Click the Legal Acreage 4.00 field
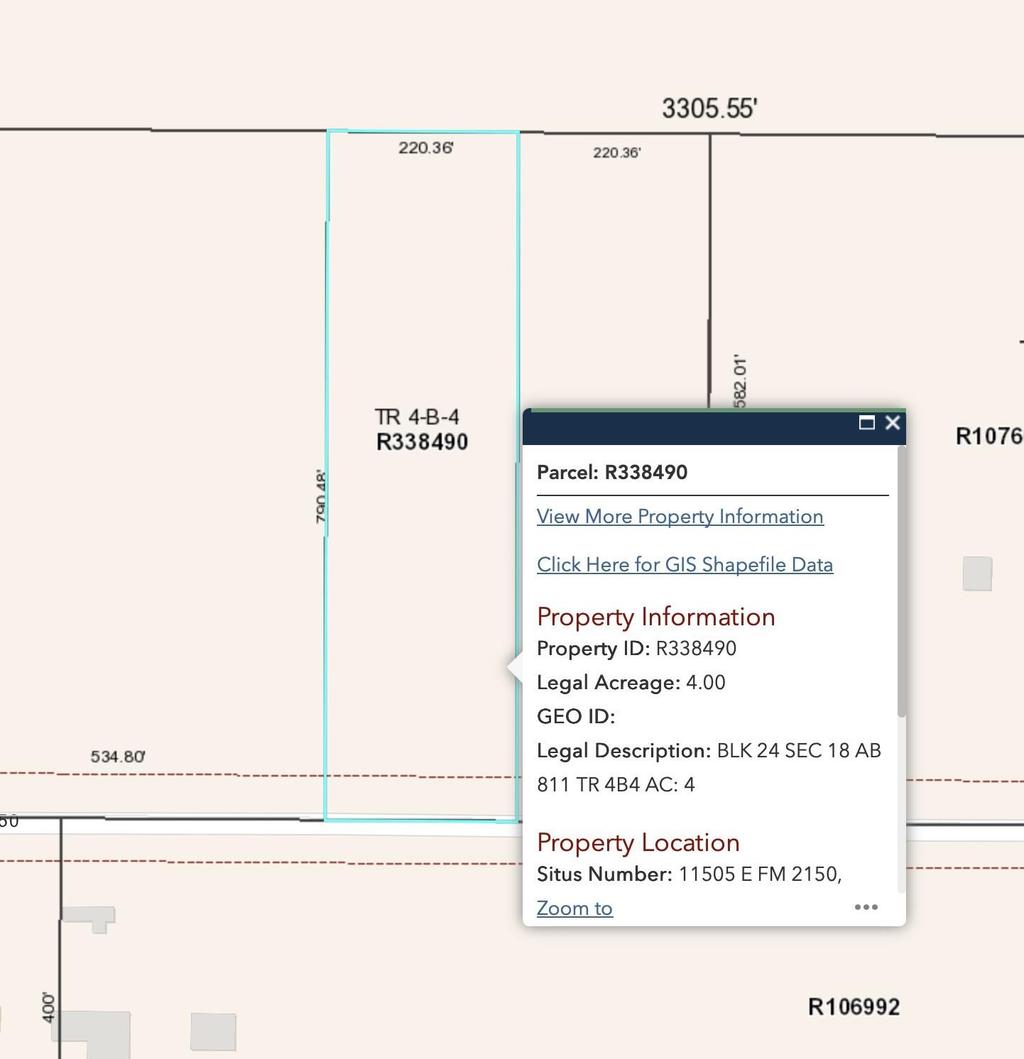Image resolution: width=1024 pixels, height=1059 pixels. [631, 682]
